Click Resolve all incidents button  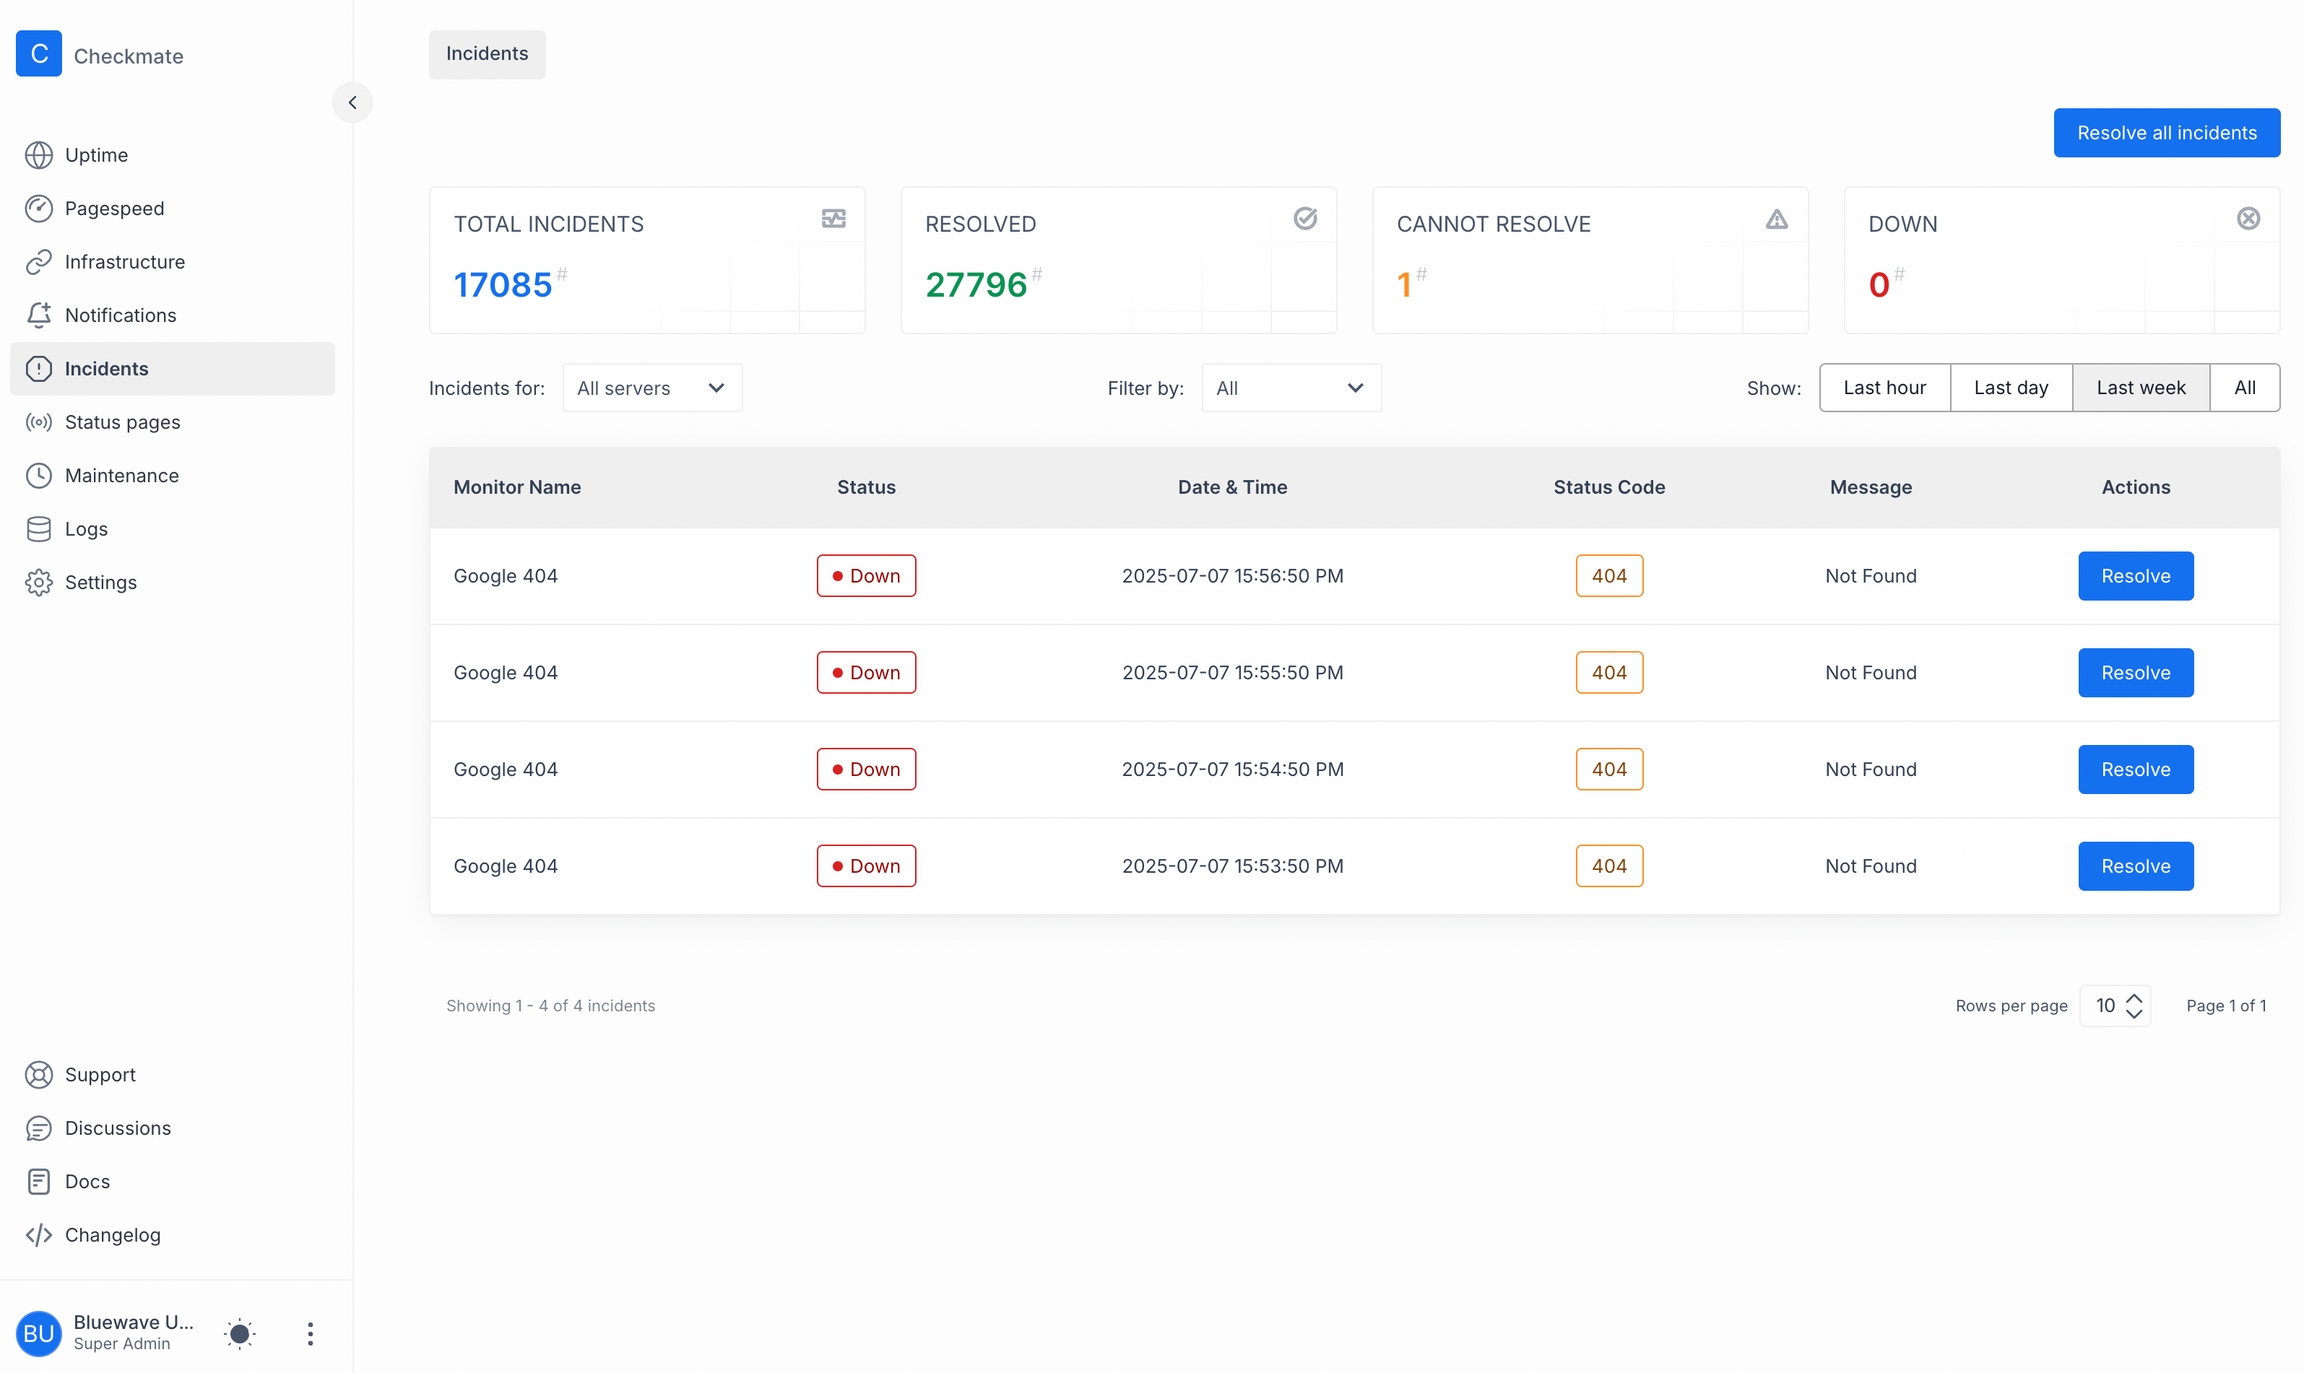[x=2166, y=133]
